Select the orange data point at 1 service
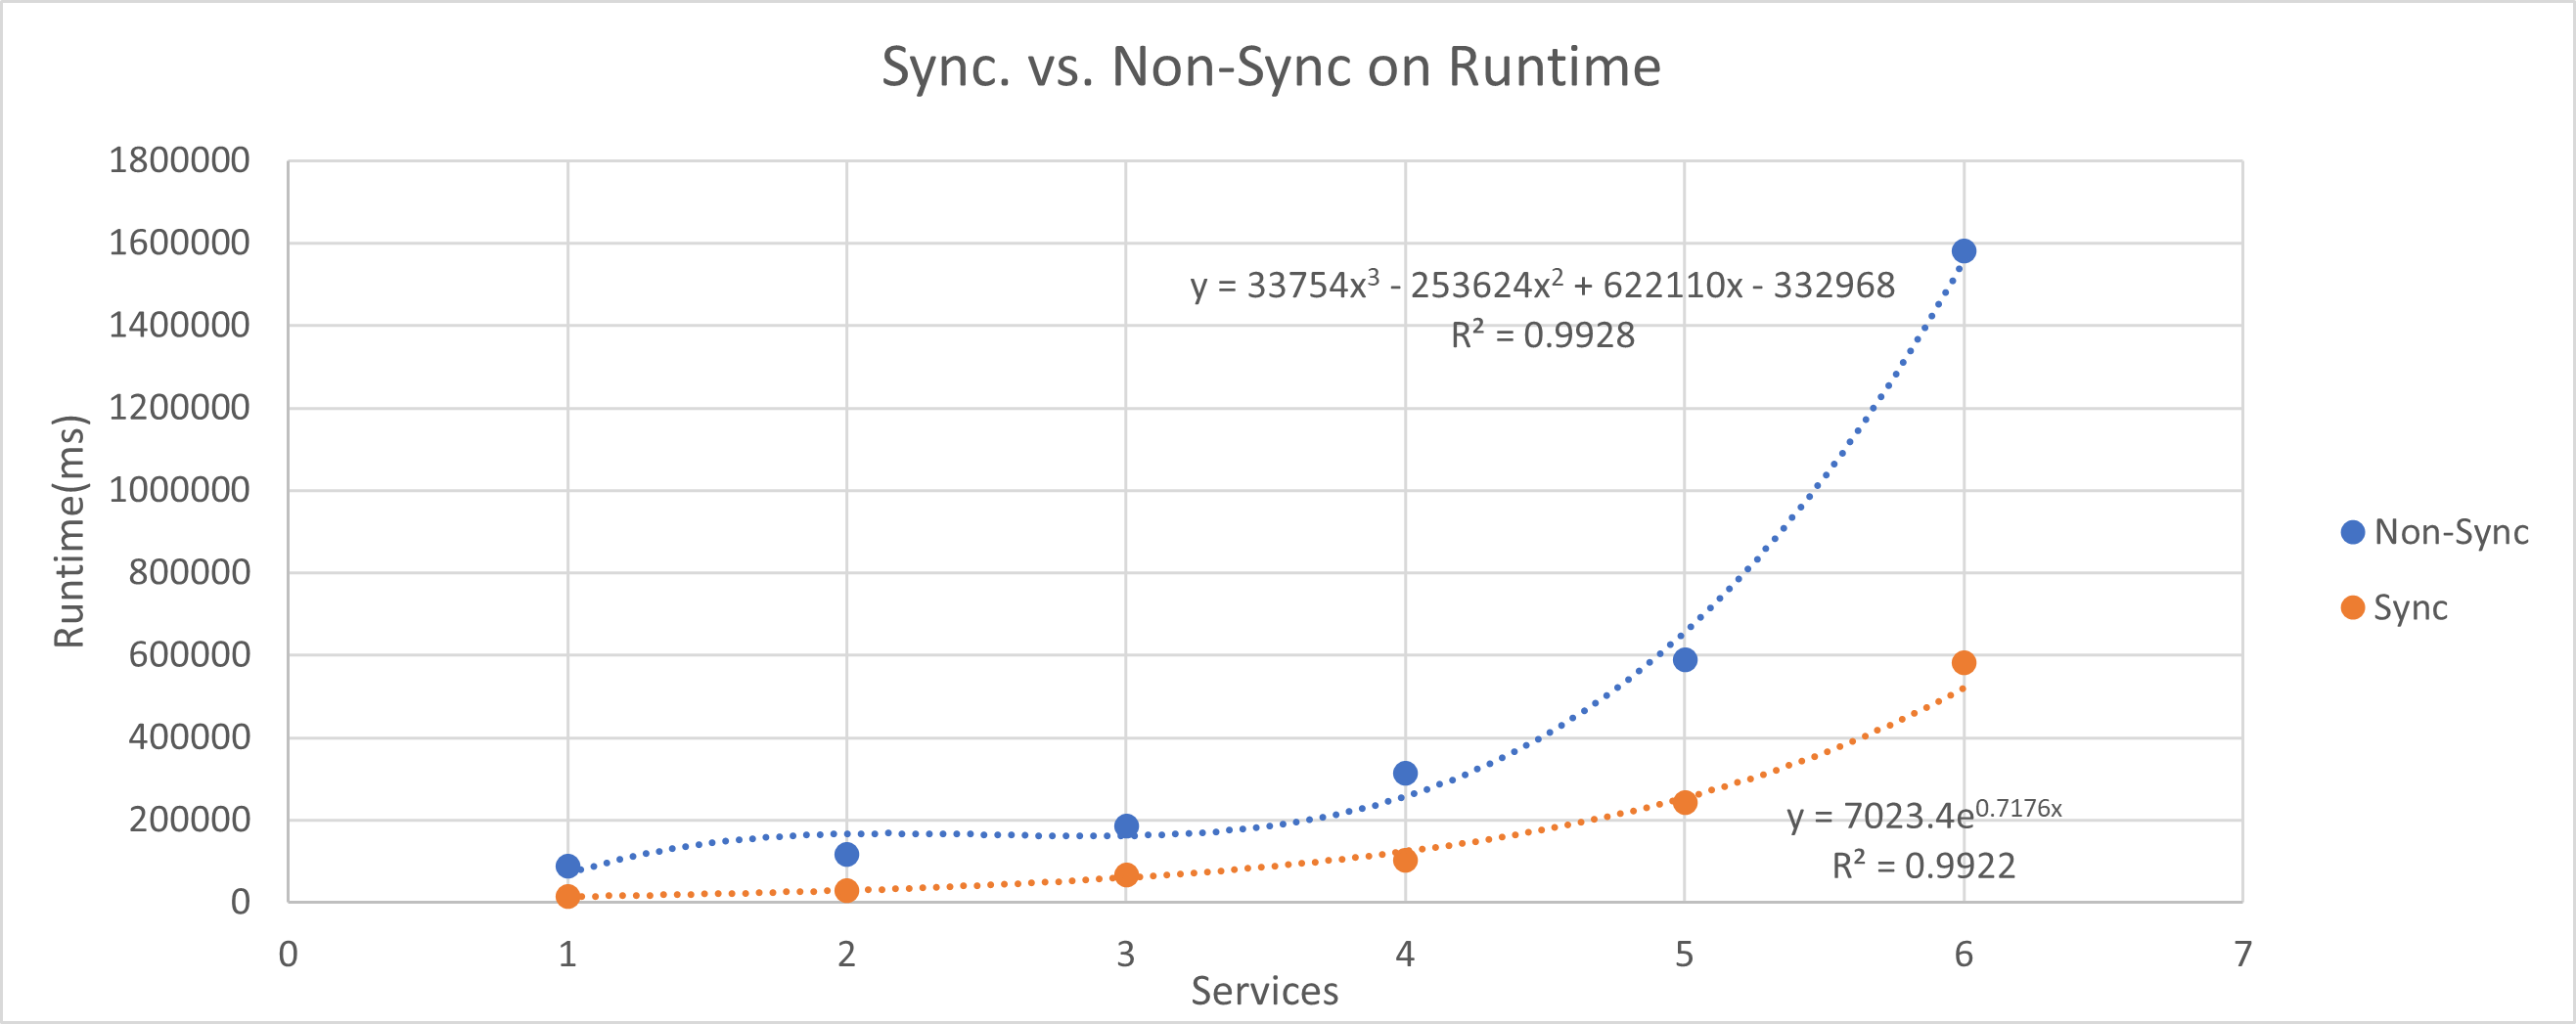 [567, 896]
